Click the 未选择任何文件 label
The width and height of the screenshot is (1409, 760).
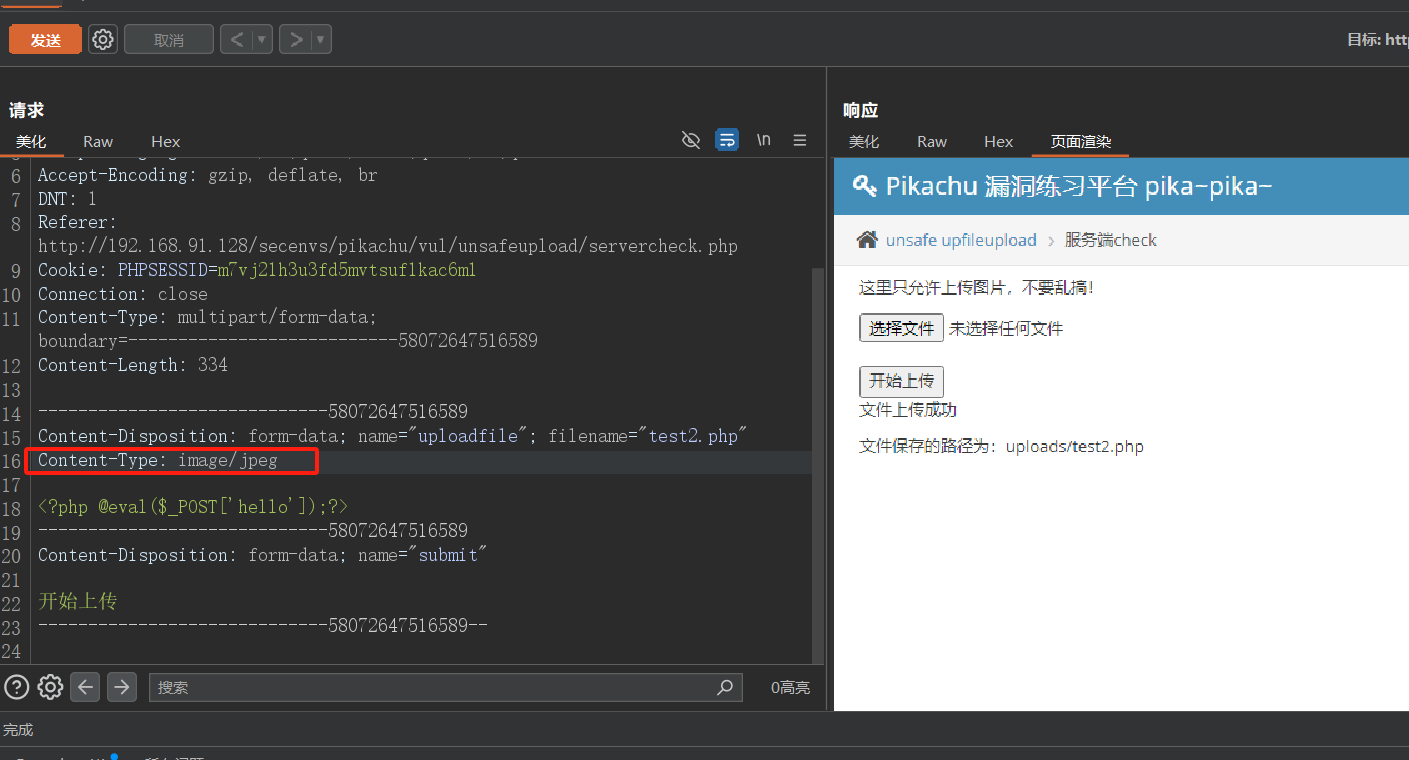(x=1006, y=329)
